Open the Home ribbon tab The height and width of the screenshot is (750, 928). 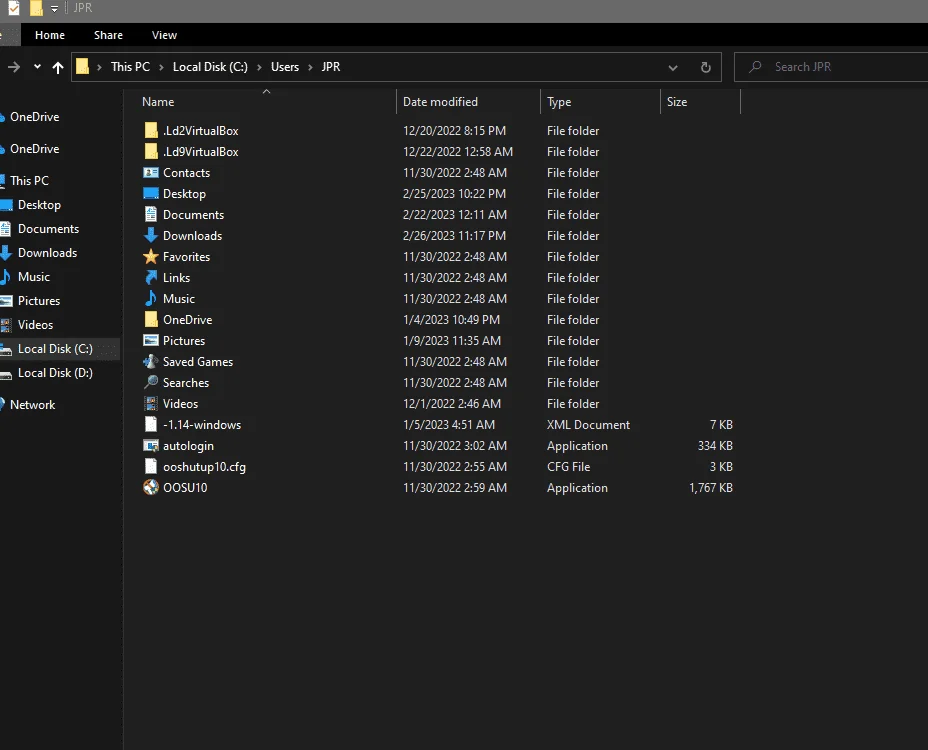50,35
